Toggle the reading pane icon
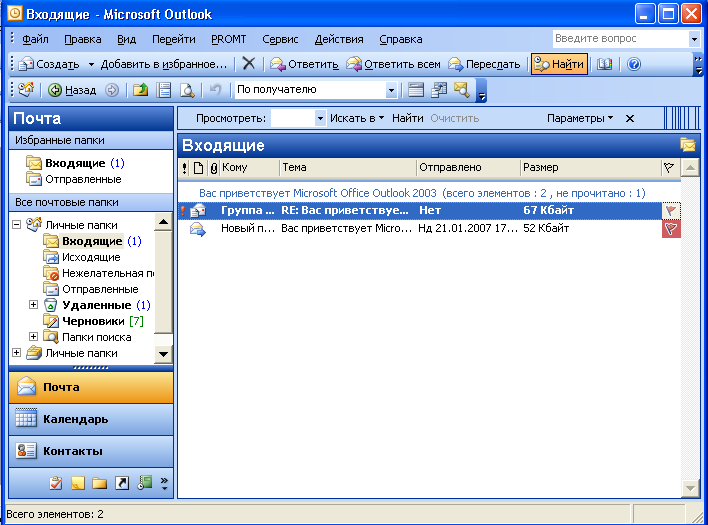 pos(164,90)
